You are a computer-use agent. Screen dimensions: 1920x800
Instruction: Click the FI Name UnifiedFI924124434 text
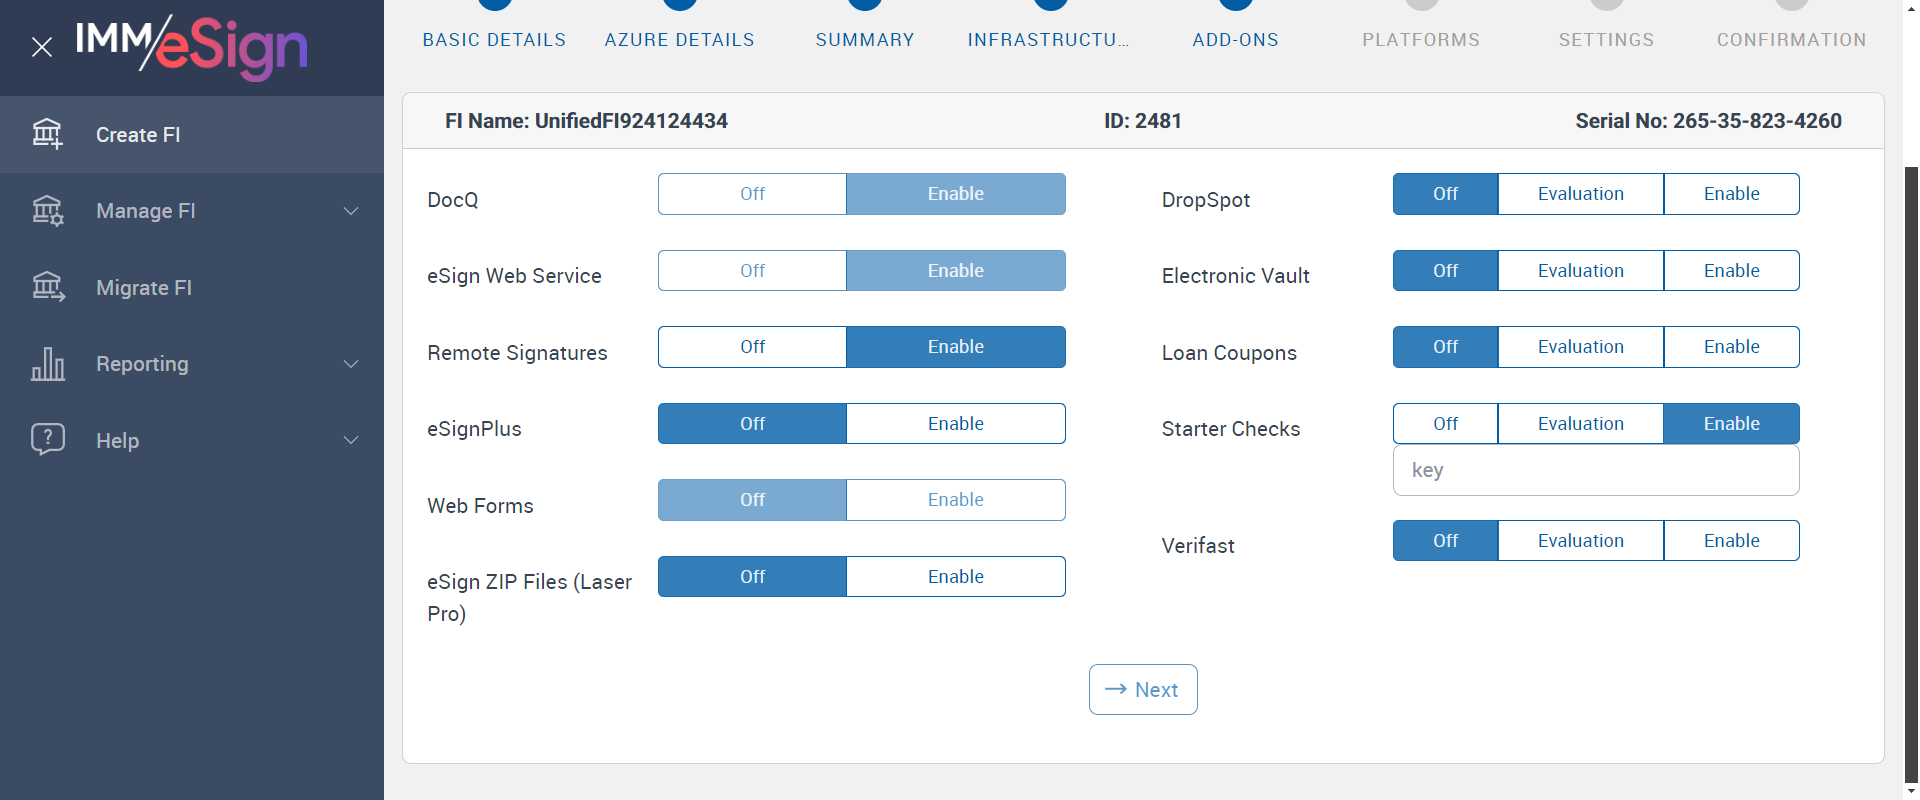point(586,121)
